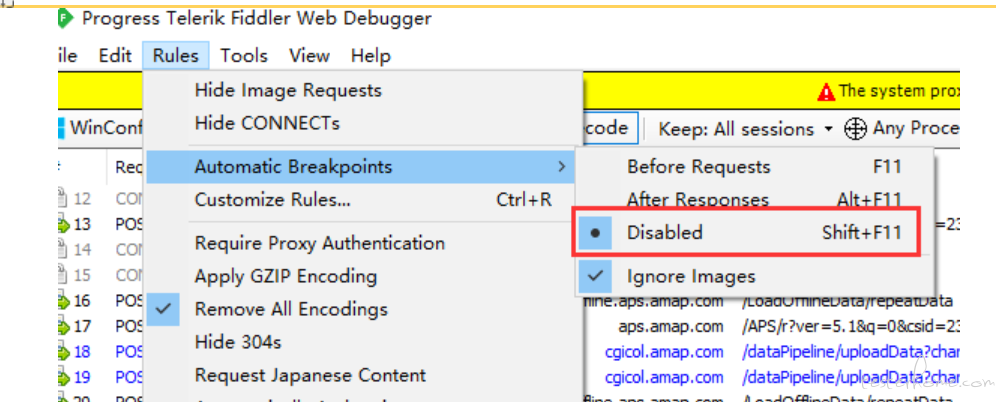Image resolution: width=996 pixels, height=402 pixels.
Task: Click /dataPipeline/uploadData URL in row 18
Action: click(x=851, y=352)
